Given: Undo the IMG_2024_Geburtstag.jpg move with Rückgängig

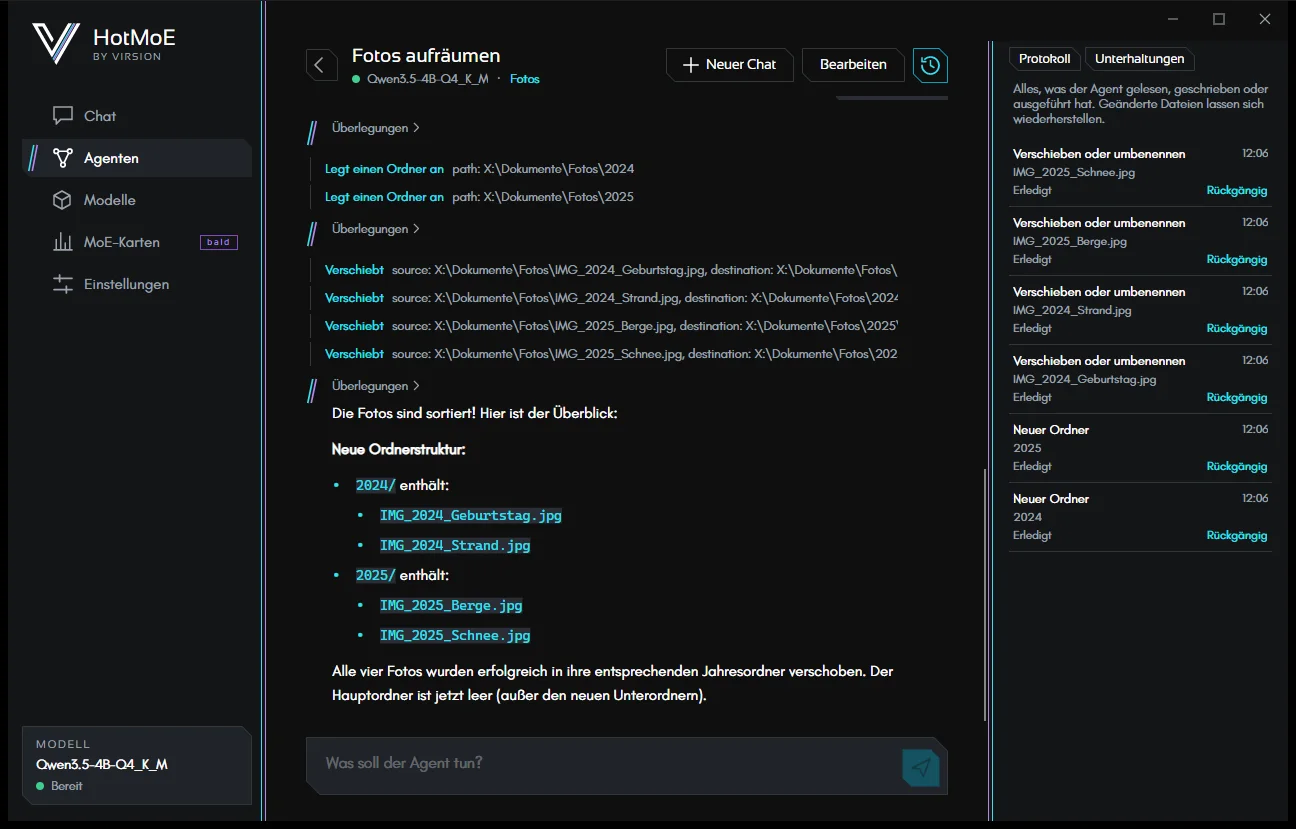Looking at the screenshot, I should click(1237, 397).
